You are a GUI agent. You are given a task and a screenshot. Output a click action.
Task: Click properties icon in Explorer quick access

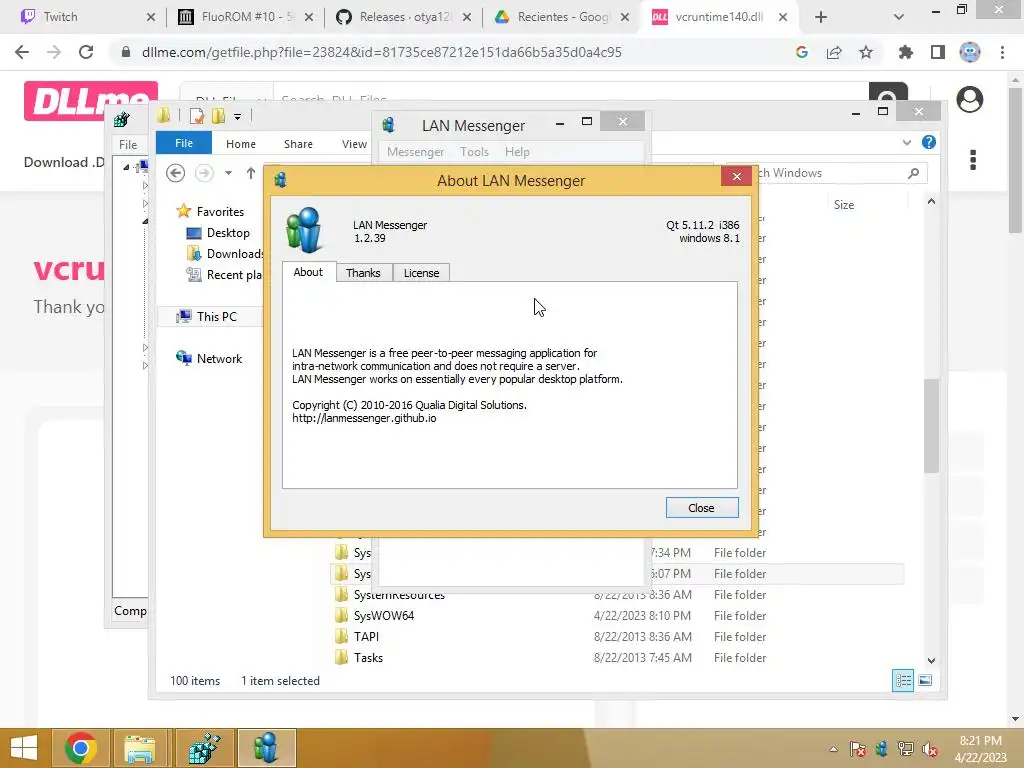pyautogui.click(x=197, y=116)
